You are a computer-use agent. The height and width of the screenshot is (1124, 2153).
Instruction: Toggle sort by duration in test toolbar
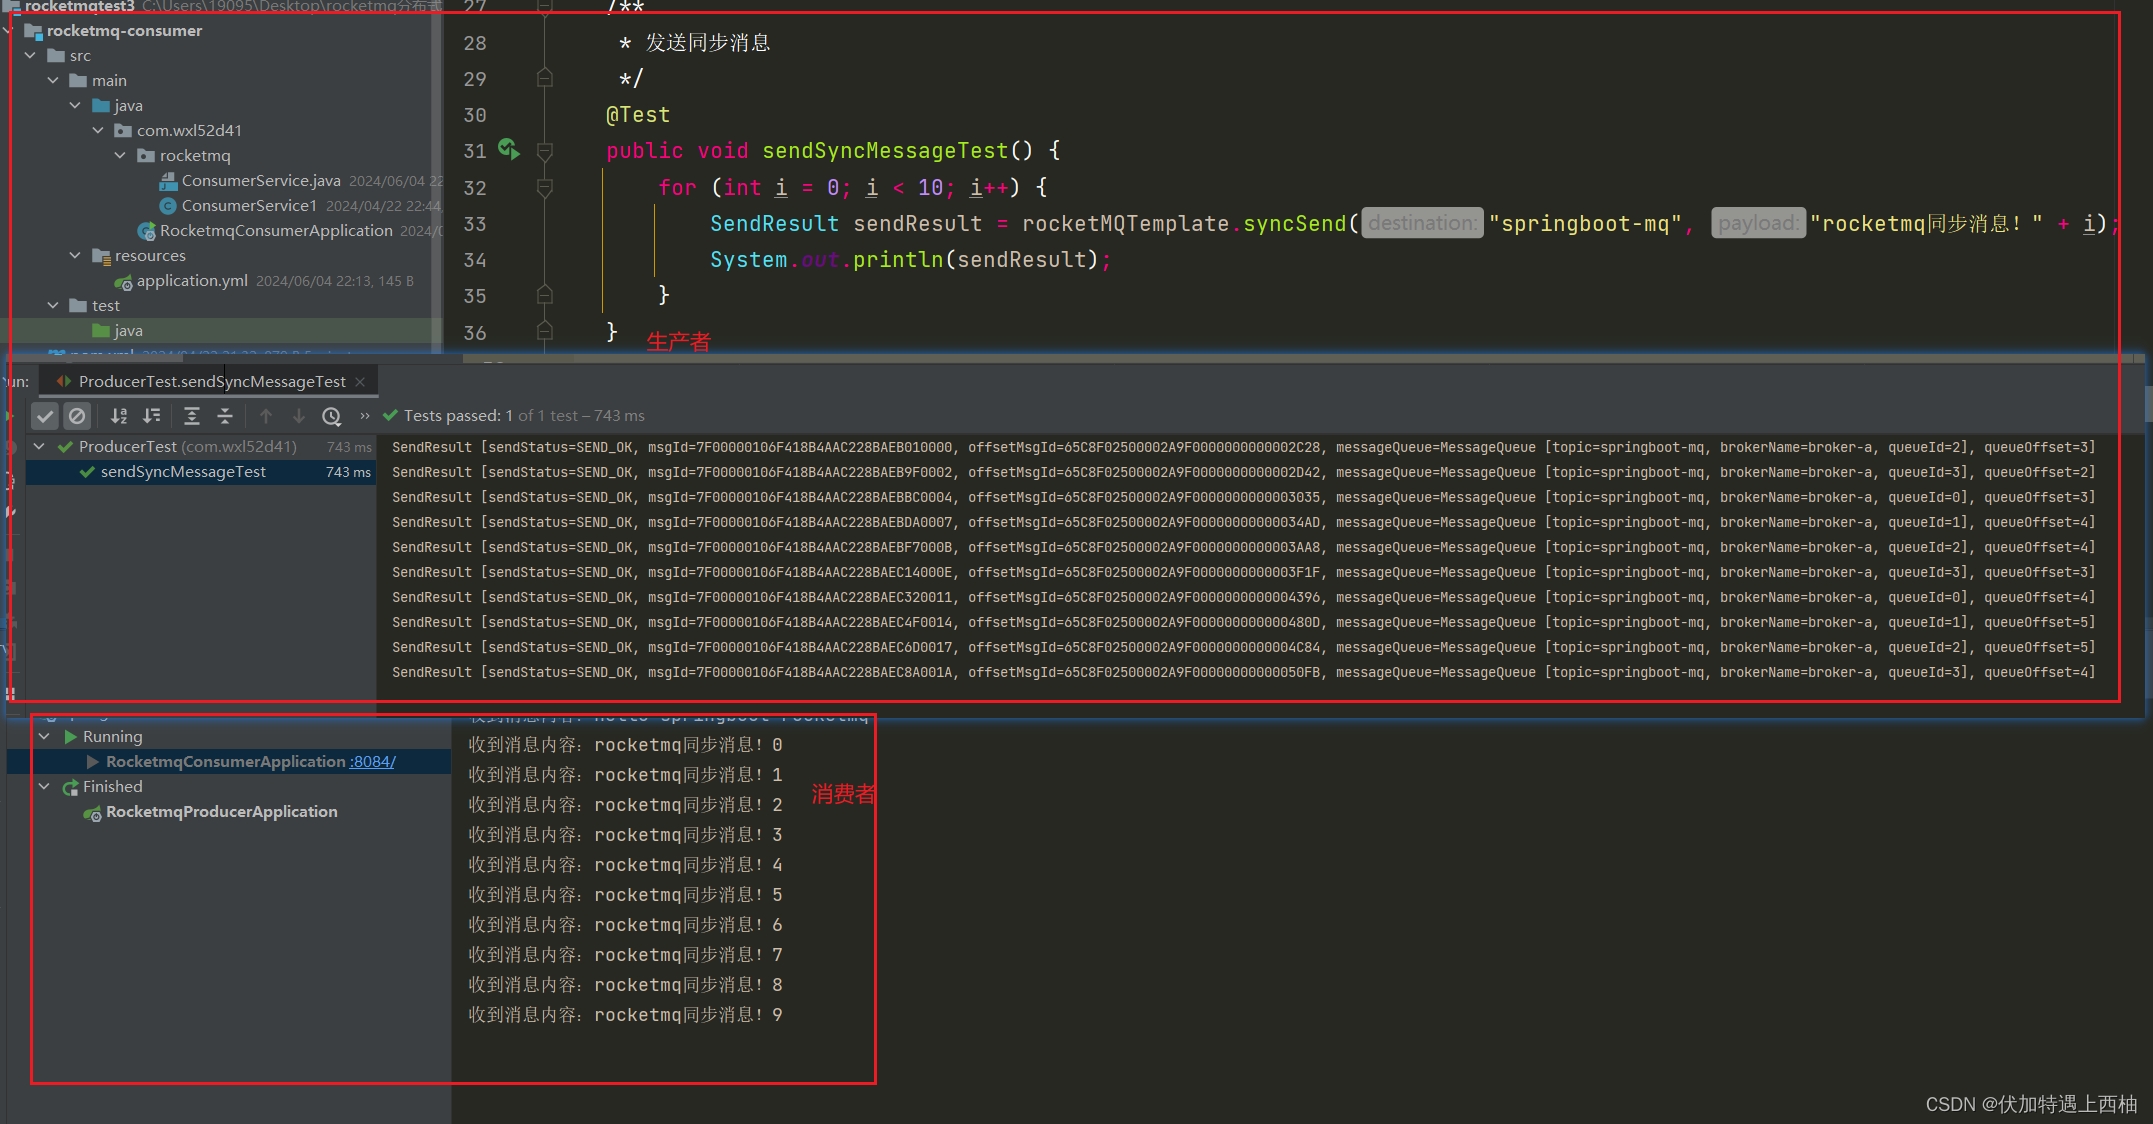(x=152, y=416)
